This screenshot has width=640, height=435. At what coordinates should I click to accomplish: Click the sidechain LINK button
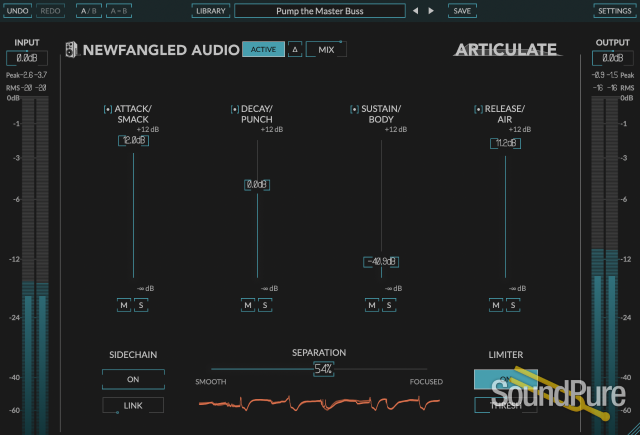click(x=133, y=405)
